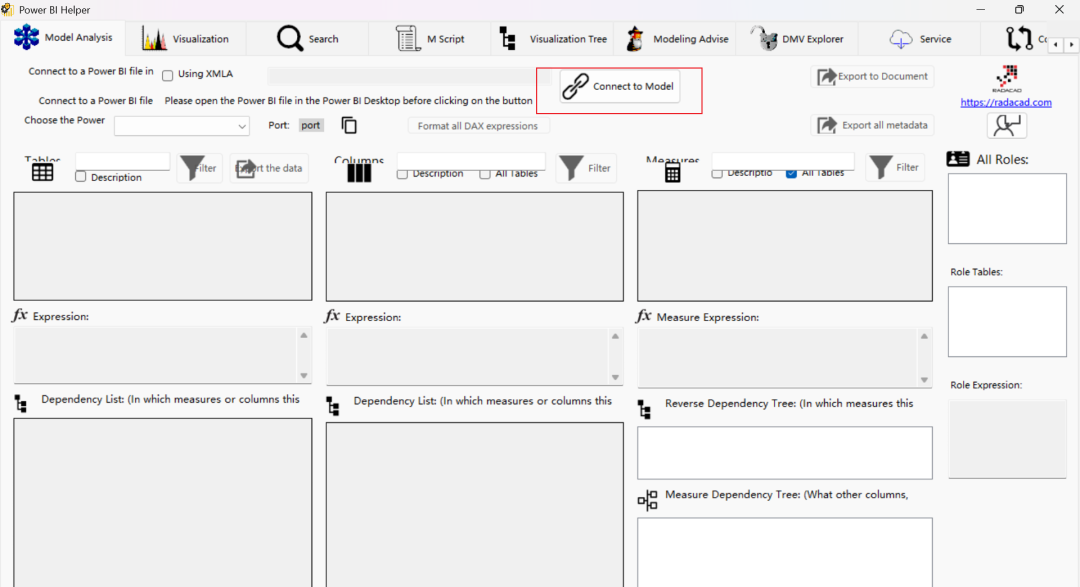Viewport: 1080px width, 587px height.
Task: Open the radacad.com link
Action: [1006, 102]
